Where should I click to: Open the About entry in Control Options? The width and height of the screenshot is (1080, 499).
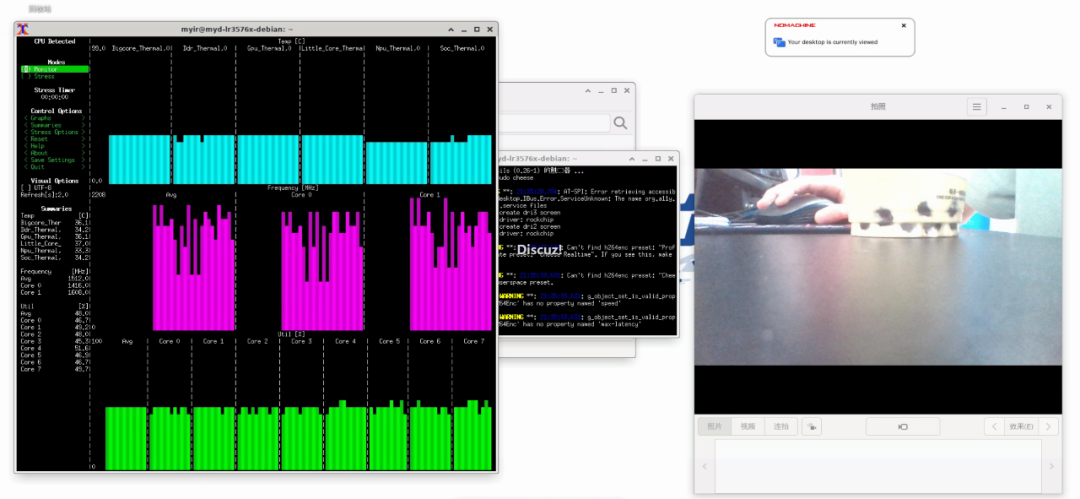click(39, 153)
